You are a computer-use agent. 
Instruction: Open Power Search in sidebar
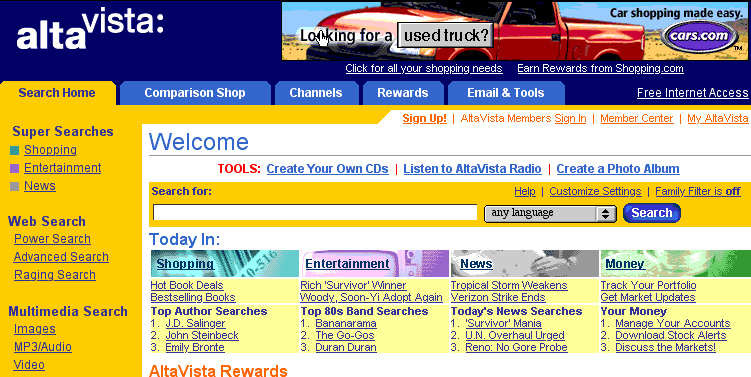pos(52,239)
